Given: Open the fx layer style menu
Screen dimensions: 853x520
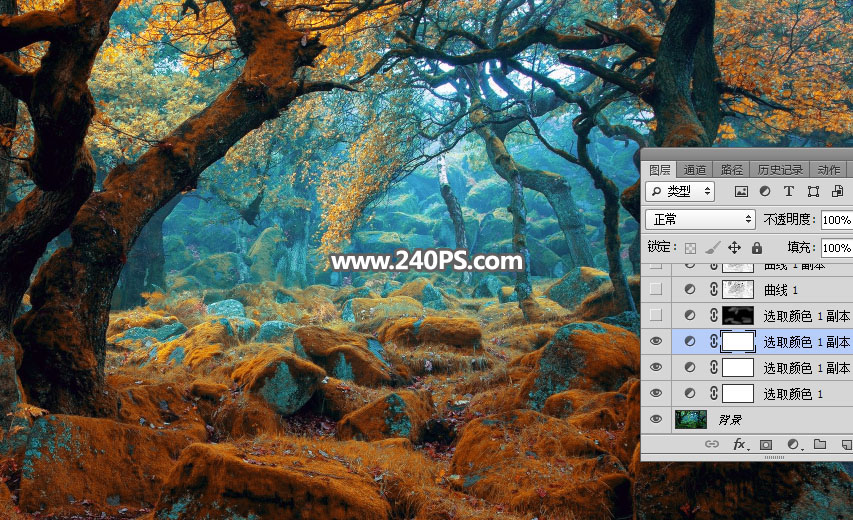Looking at the screenshot, I should pyautogui.click(x=740, y=444).
